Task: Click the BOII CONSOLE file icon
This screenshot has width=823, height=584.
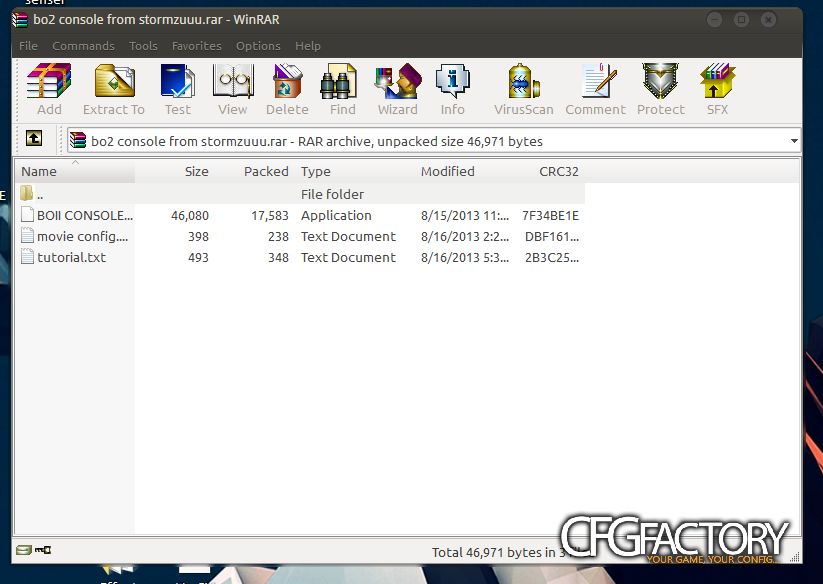Action: (27, 215)
